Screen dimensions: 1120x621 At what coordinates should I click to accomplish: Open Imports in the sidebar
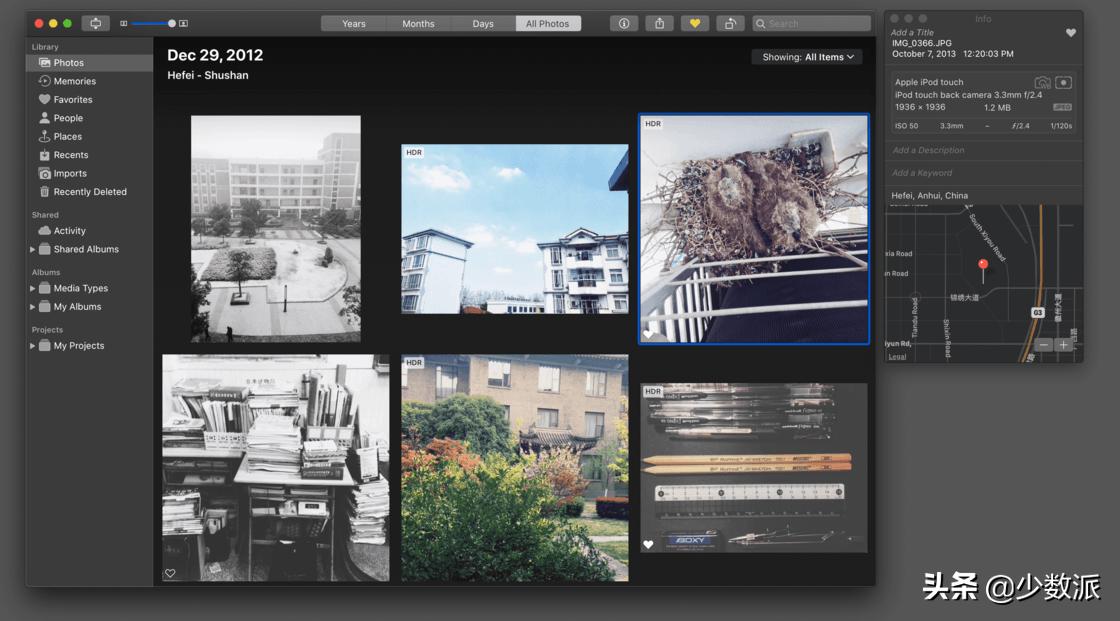click(x=70, y=173)
